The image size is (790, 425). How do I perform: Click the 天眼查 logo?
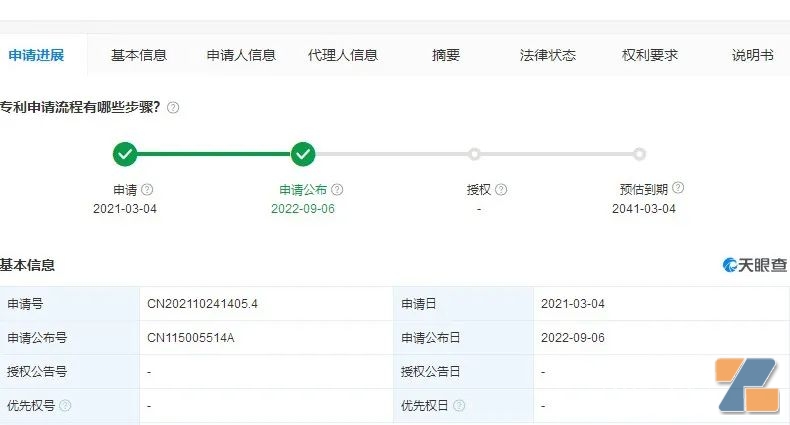756,265
